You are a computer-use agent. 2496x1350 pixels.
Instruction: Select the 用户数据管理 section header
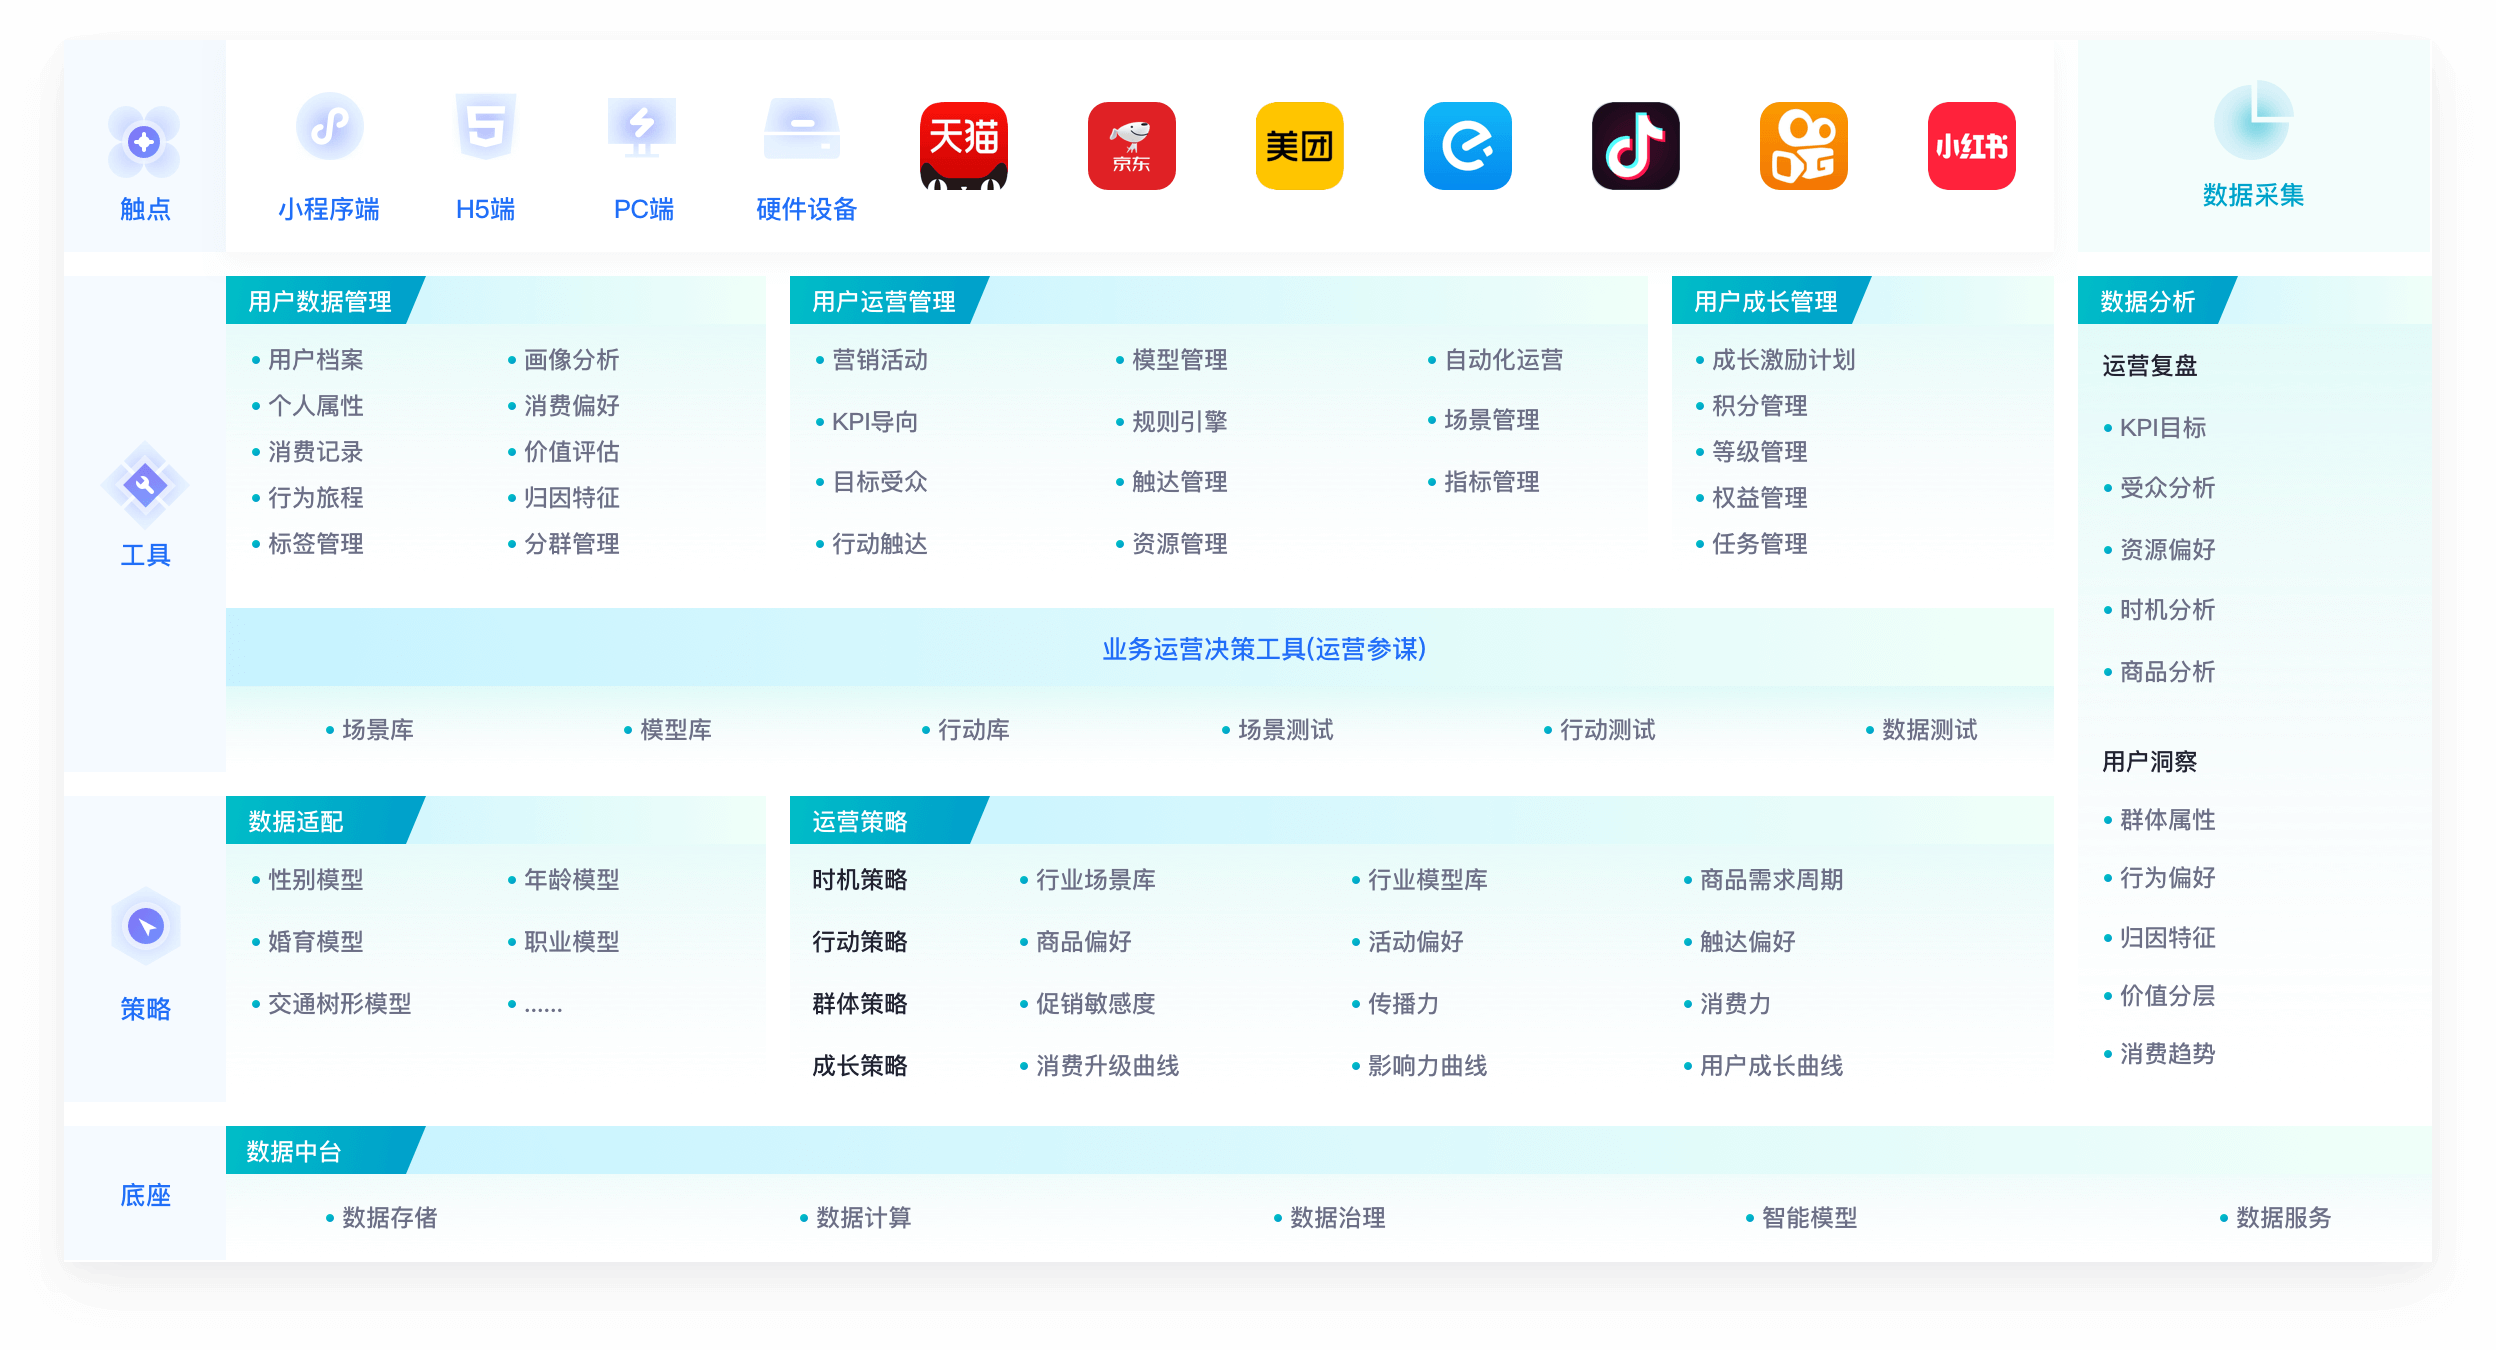click(320, 301)
